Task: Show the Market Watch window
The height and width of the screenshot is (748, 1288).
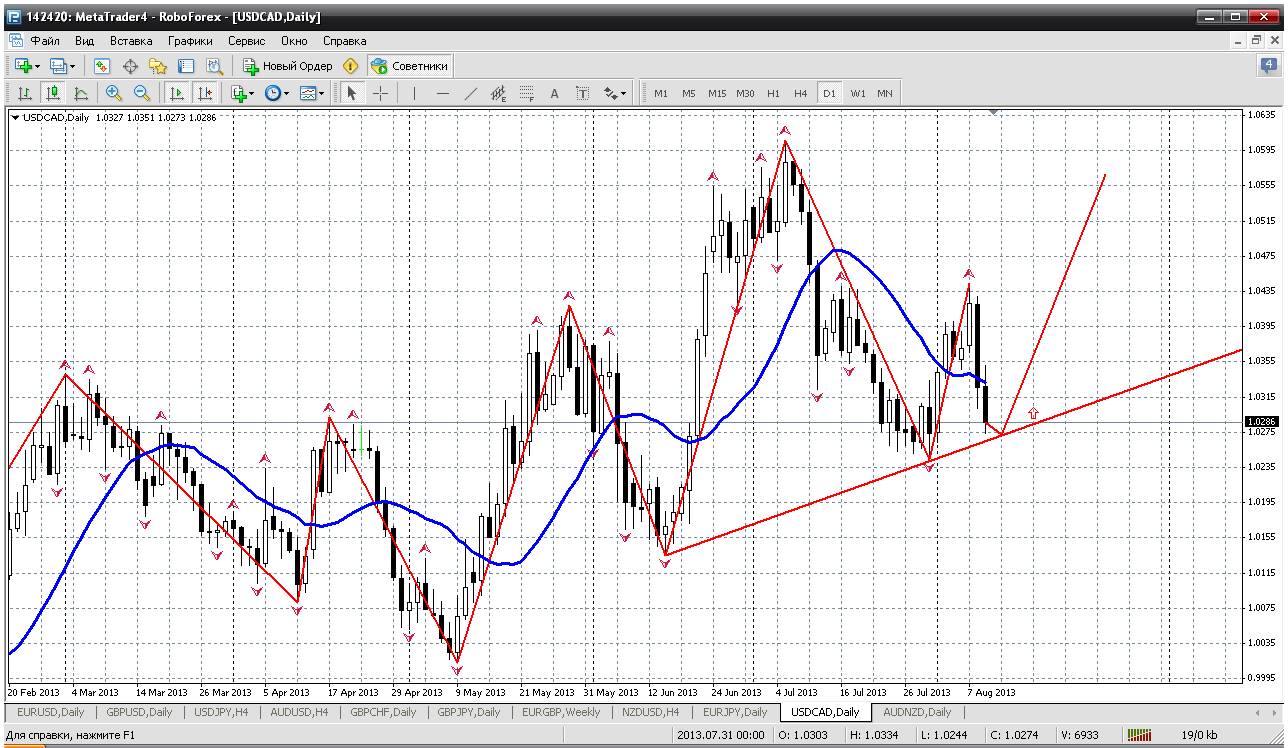Action: tap(101, 66)
